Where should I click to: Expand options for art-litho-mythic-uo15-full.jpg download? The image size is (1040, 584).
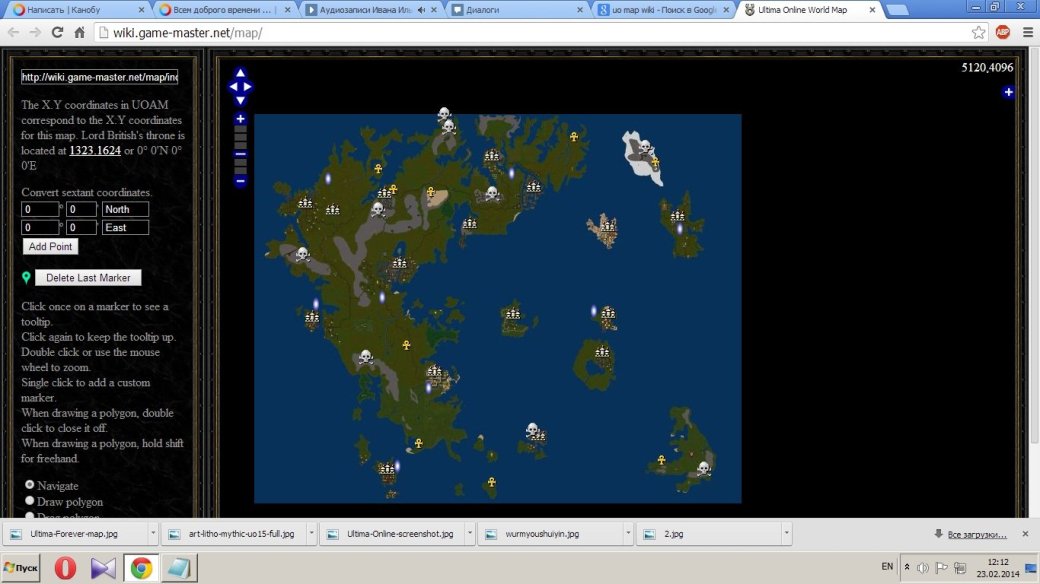click(x=311, y=534)
